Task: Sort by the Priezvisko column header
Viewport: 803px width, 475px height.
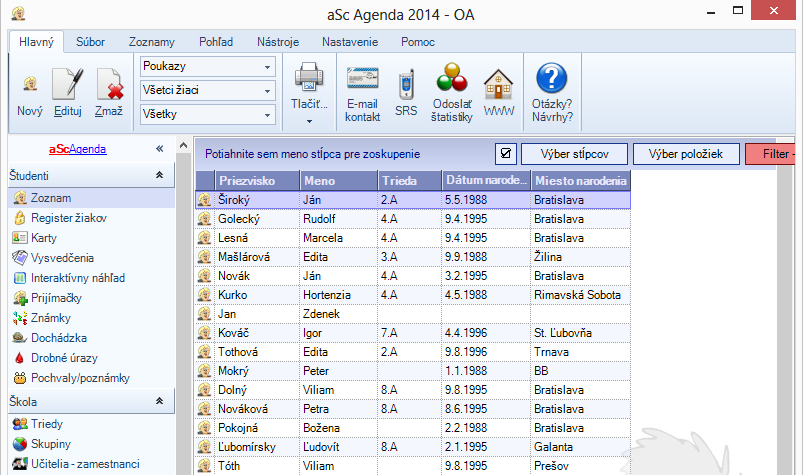Action: pyautogui.click(x=257, y=181)
